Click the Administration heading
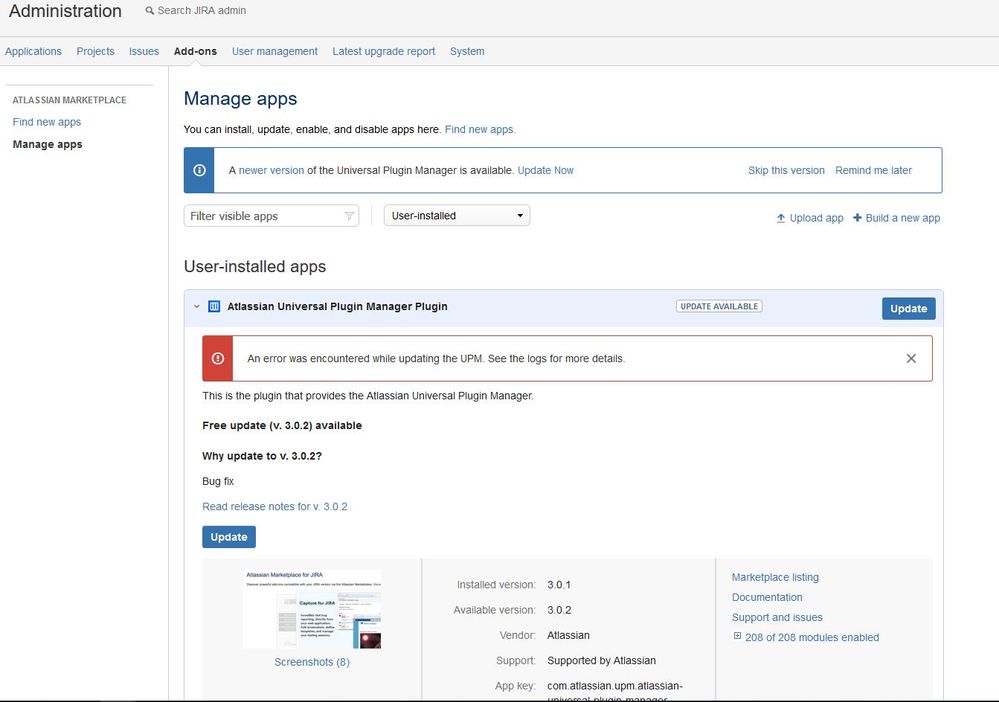 [x=65, y=11]
